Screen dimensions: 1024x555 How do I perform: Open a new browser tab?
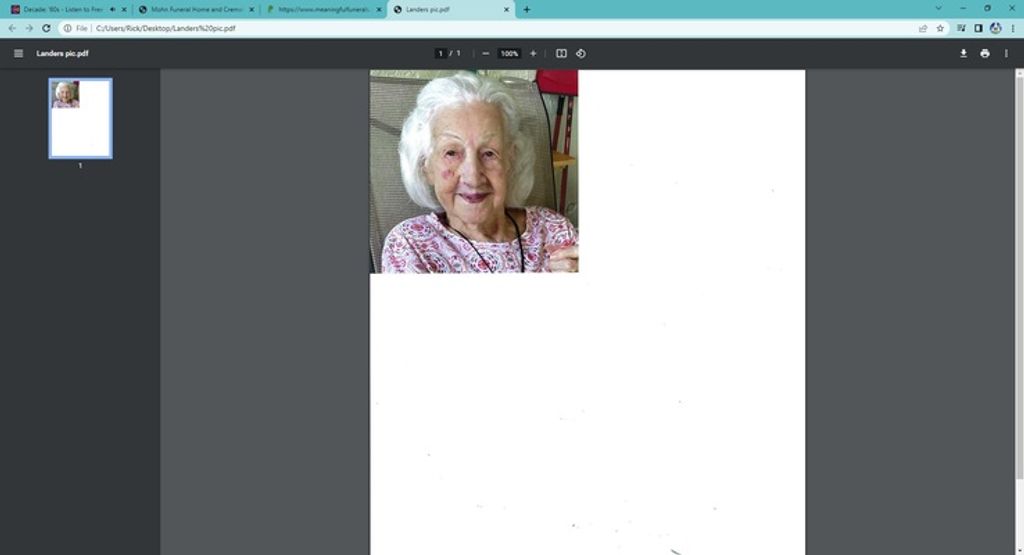click(x=526, y=9)
